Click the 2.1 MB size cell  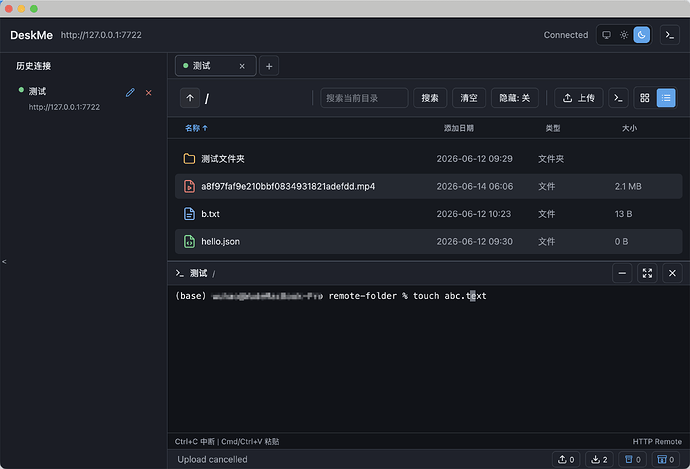coord(628,187)
